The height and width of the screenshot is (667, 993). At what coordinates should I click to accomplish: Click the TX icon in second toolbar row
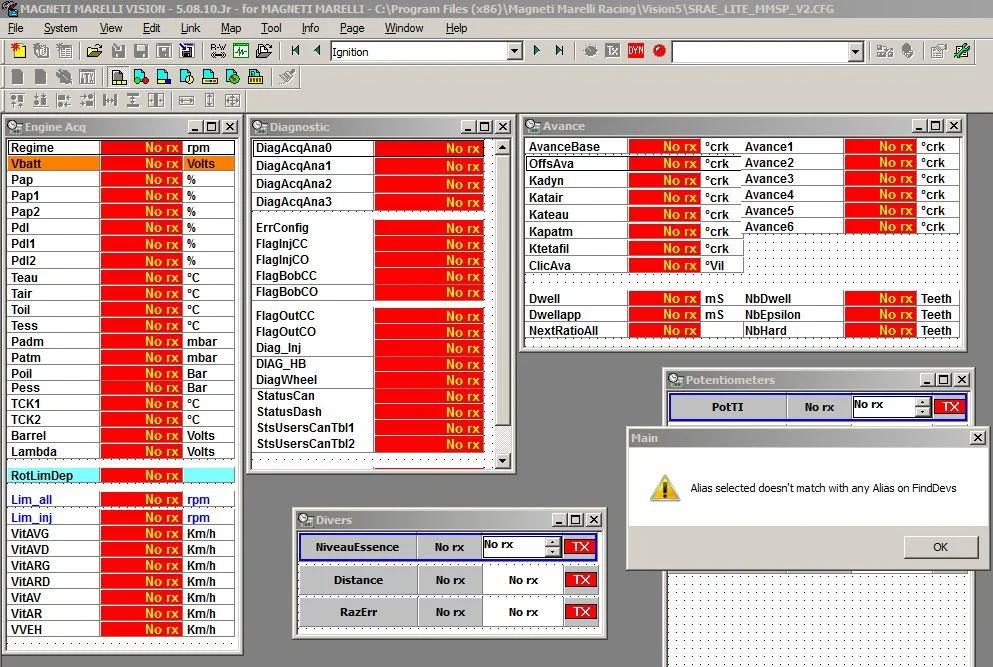coord(87,77)
